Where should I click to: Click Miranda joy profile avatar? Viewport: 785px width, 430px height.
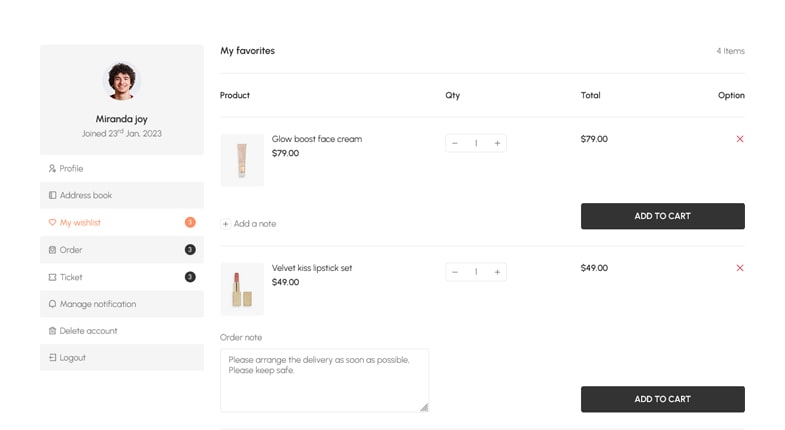click(x=122, y=82)
